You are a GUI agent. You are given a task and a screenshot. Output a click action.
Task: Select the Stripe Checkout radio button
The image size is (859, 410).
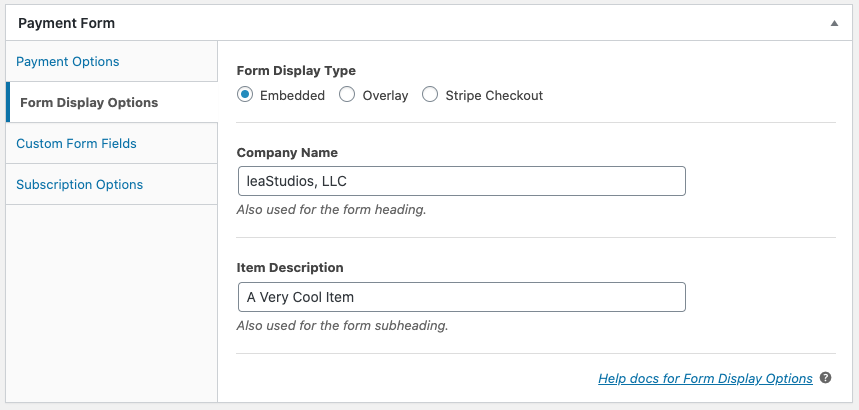coord(430,95)
